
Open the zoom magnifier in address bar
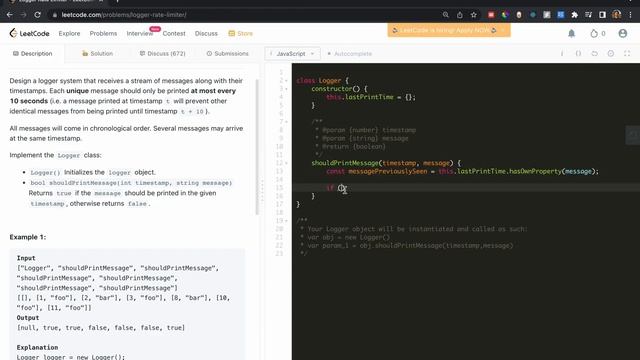446,15
